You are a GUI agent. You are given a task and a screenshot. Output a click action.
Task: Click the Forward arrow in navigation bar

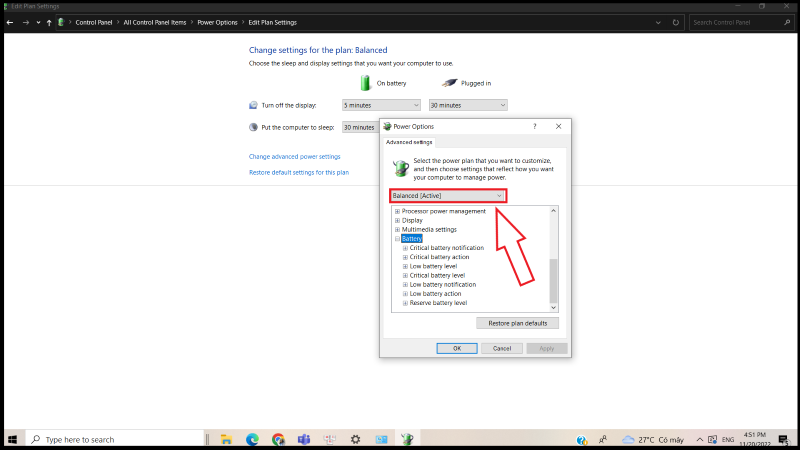tap(26, 22)
